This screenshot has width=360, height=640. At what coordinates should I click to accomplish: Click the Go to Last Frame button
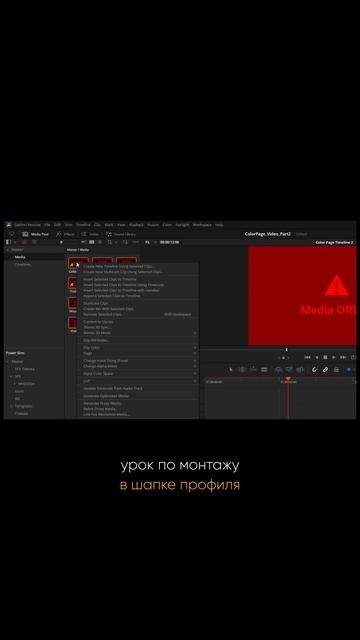pyautogui.click(x=343, y=358)
